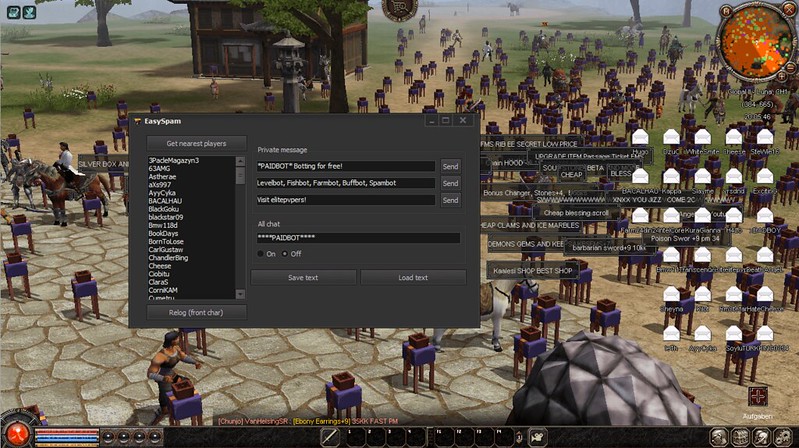799x448 pixels.
Task: Click player list scrollbar up arrow
Action: point(241,161)
